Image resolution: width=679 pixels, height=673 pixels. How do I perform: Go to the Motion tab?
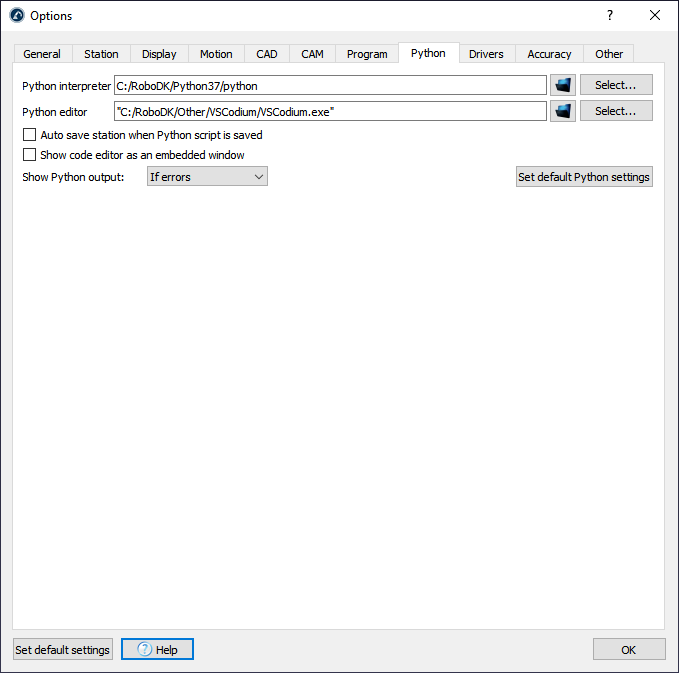tap(216, 54)
